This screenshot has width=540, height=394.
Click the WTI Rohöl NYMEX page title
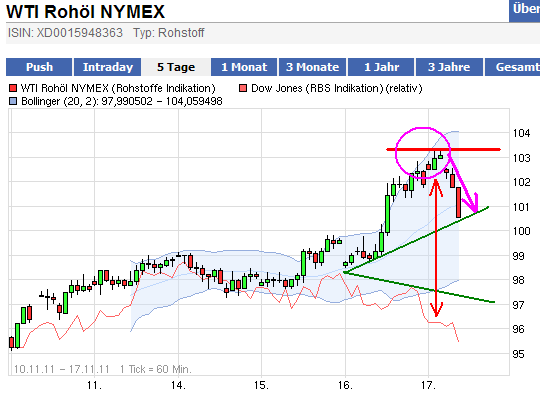(86, 11)
